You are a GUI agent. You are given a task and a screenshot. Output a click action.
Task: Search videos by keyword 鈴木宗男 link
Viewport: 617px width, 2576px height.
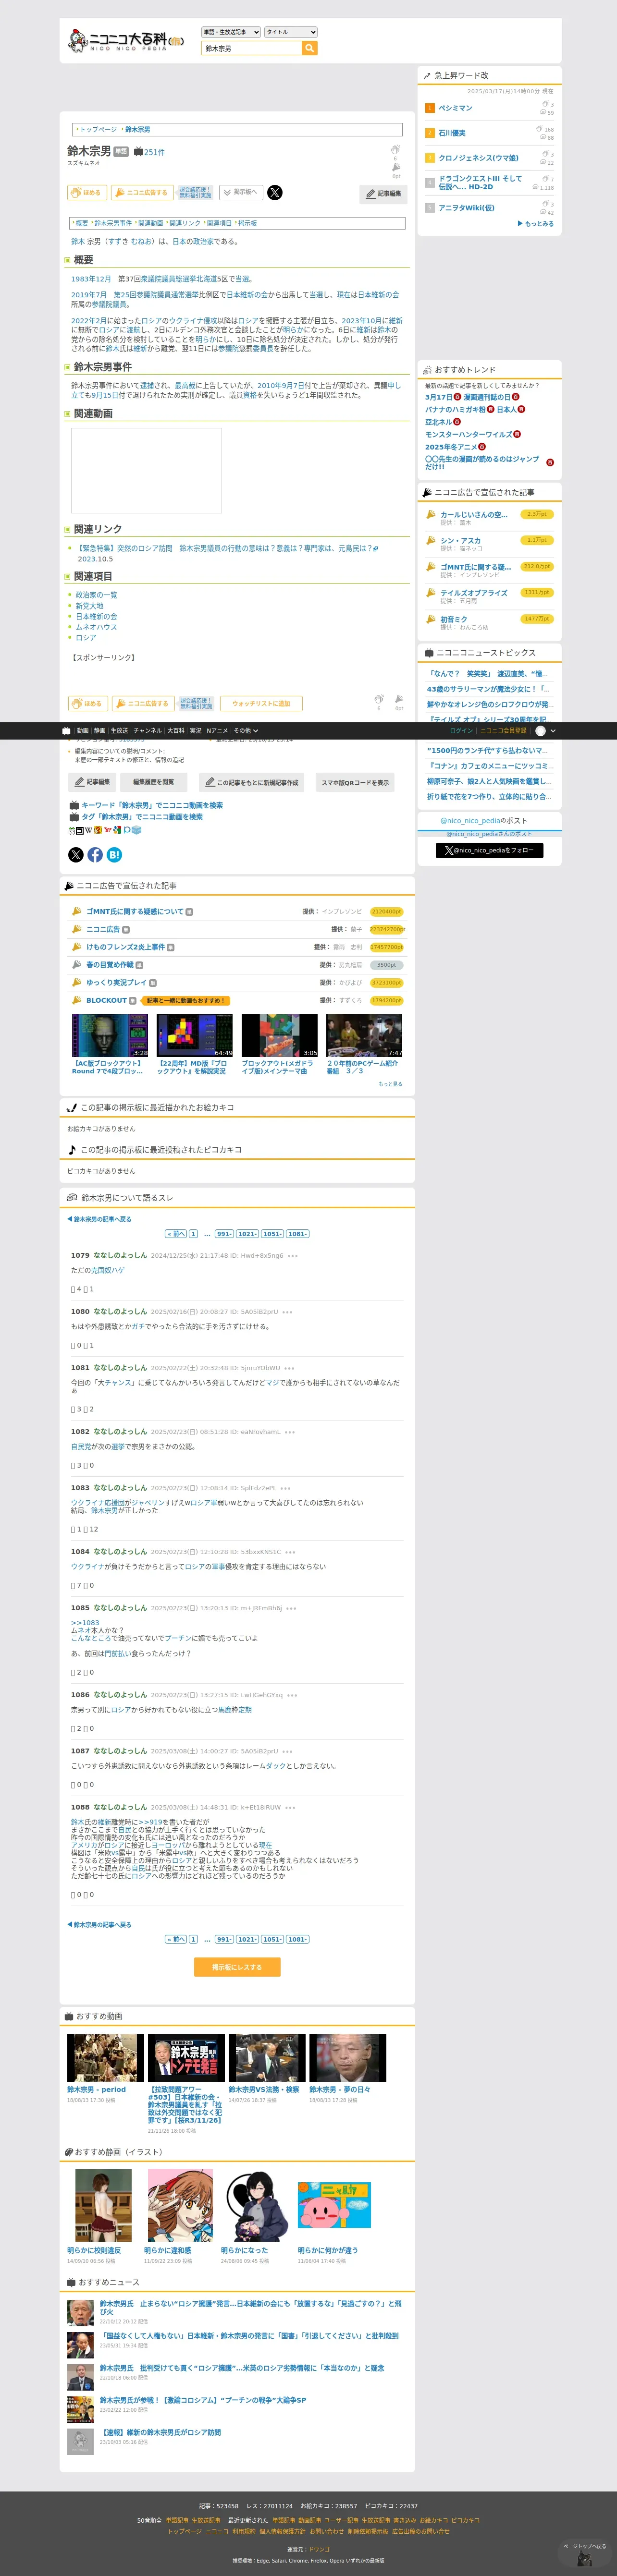152,805
